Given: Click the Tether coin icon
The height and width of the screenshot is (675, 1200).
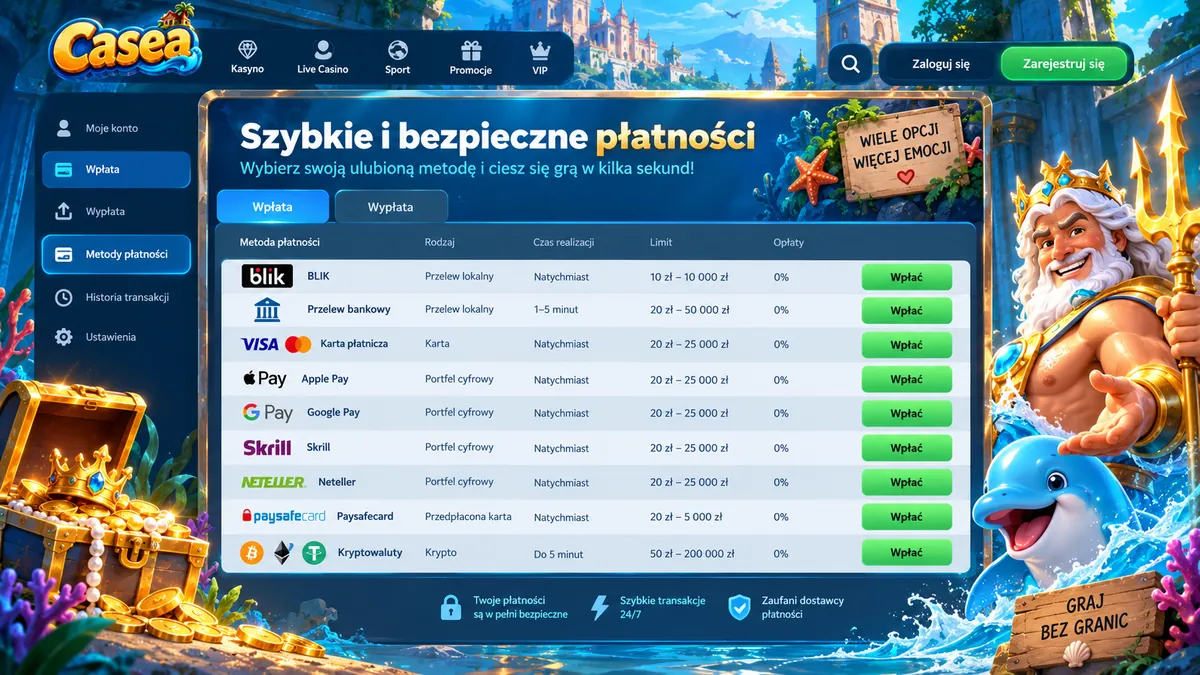Looking at the screenshot, I should (315, 552).
